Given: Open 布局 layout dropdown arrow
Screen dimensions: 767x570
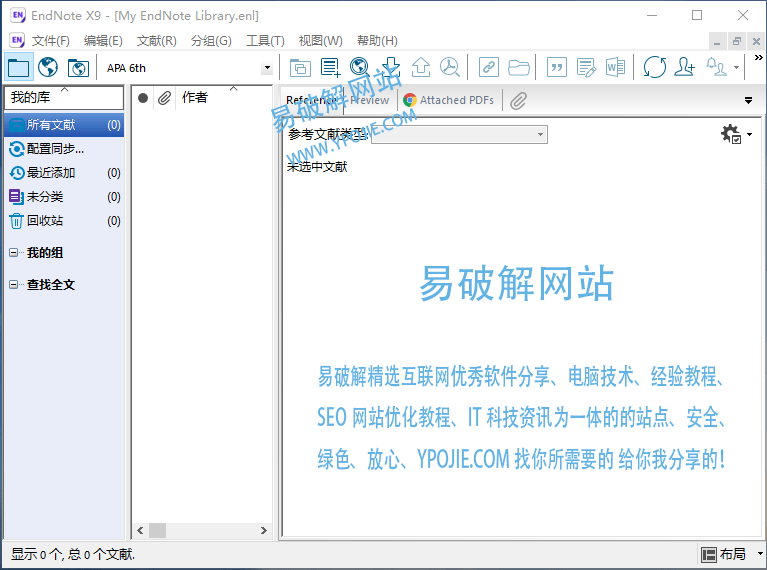Looking at the screenshot, I should (x=760, y=554).
